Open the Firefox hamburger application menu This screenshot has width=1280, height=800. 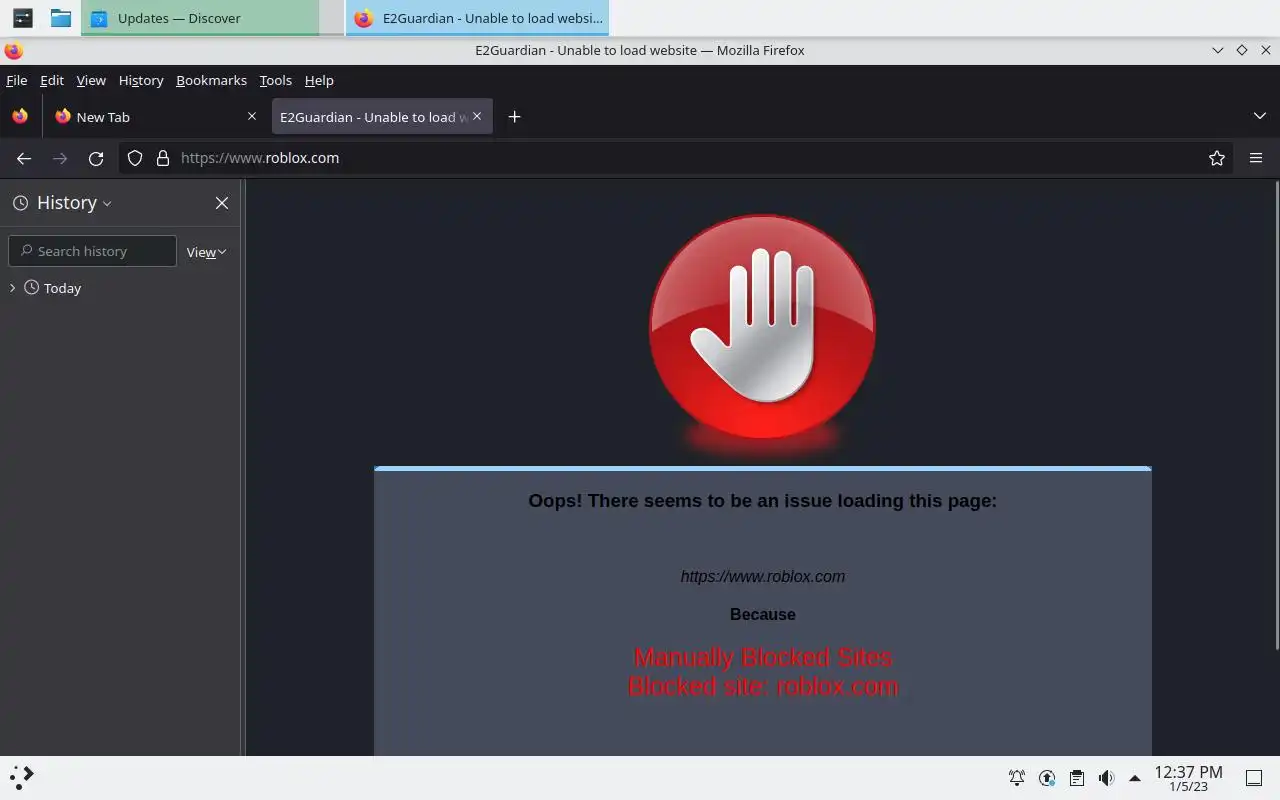pos(1256,158)
